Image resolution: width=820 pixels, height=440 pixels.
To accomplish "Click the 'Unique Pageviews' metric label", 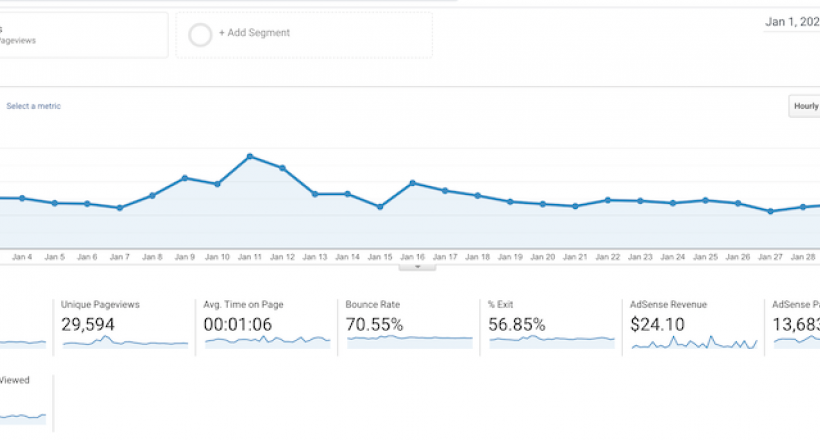I will [100, 304].
